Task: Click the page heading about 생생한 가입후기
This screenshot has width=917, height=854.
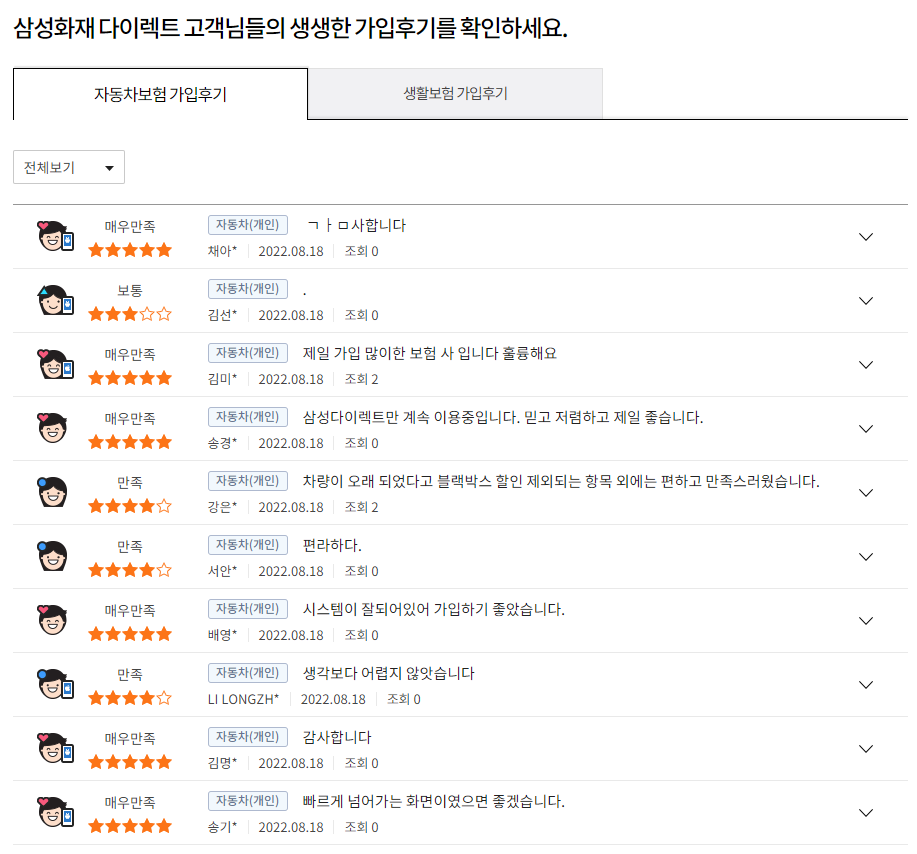Action: (290, 27)
